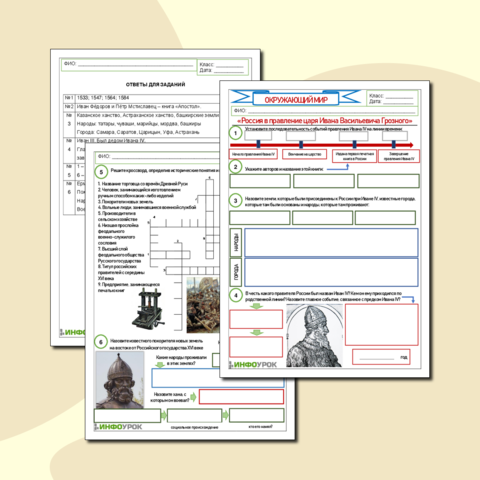This screenshot has height=480, width=480.
Task: Click the 'Венчание на царство' timeline box
Action: pos(305,154)
